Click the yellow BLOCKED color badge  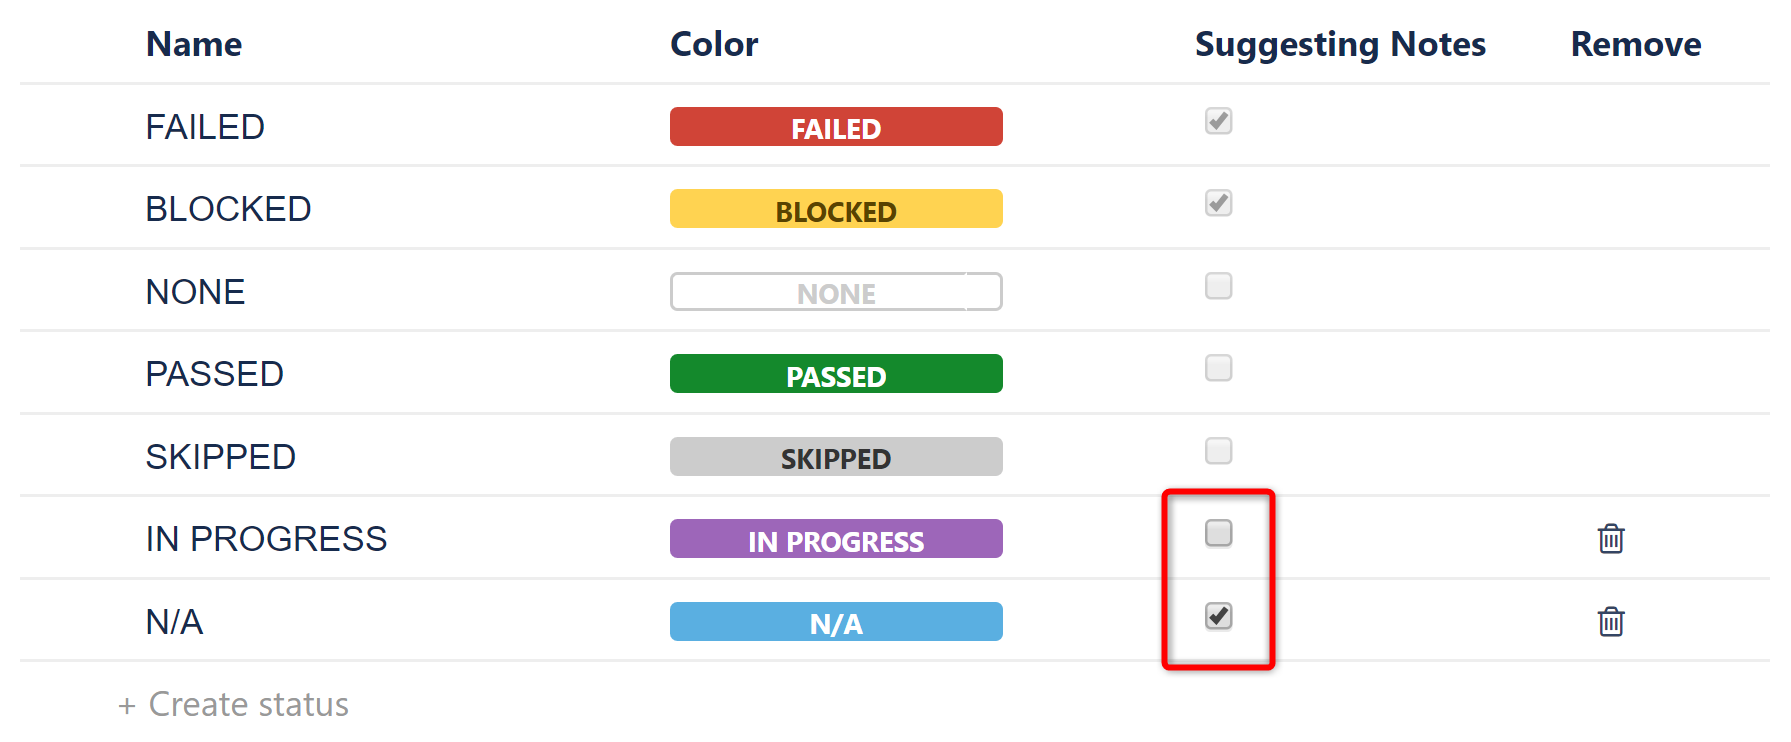[836, 209]
